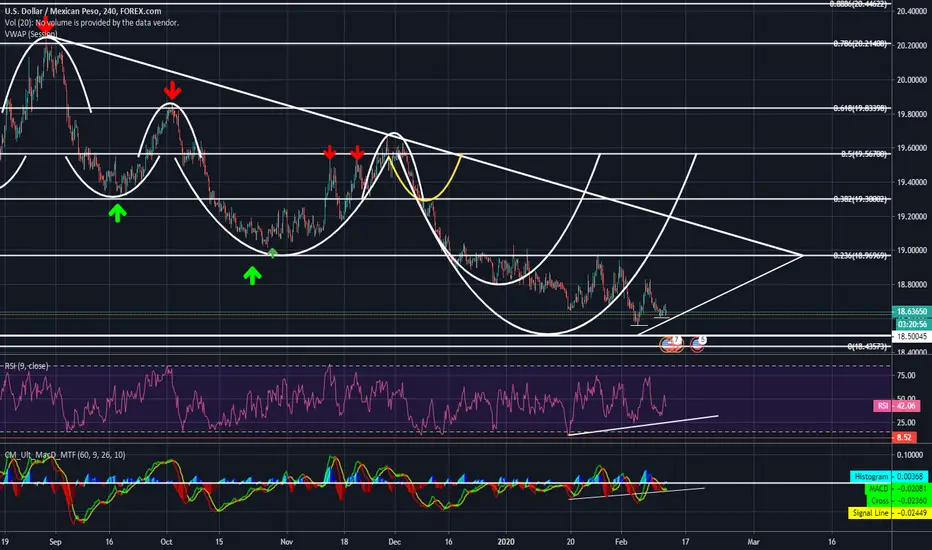Click the 2020 label on the time axis
Screen dimensions: 932x550
pos(506,542)
